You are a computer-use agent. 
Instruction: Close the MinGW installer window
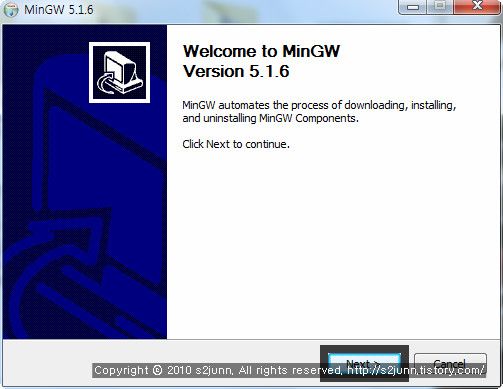click(x=477, y=6)
